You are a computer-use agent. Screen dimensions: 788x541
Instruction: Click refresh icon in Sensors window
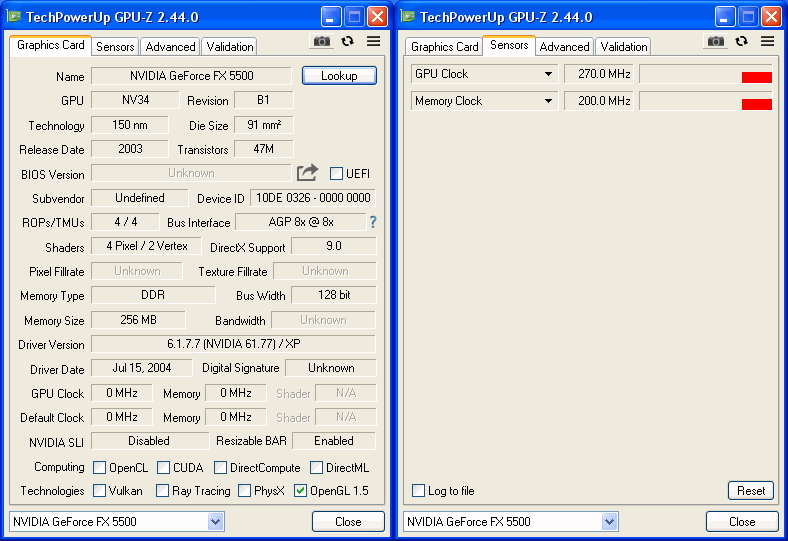tap(741, 41)
